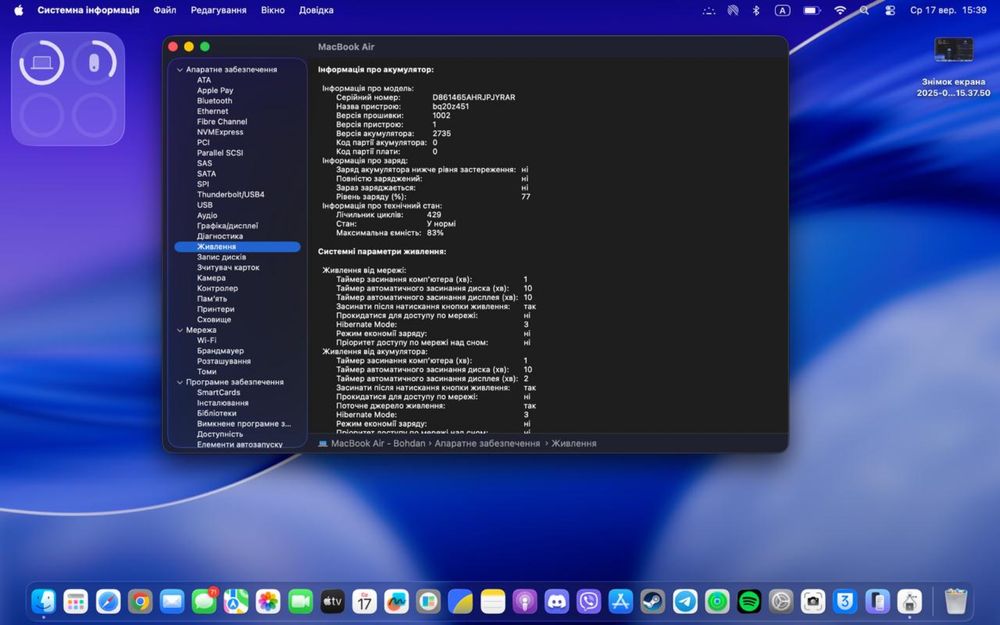
Task: Open the Довідка menu
Action: click(316, 10)
